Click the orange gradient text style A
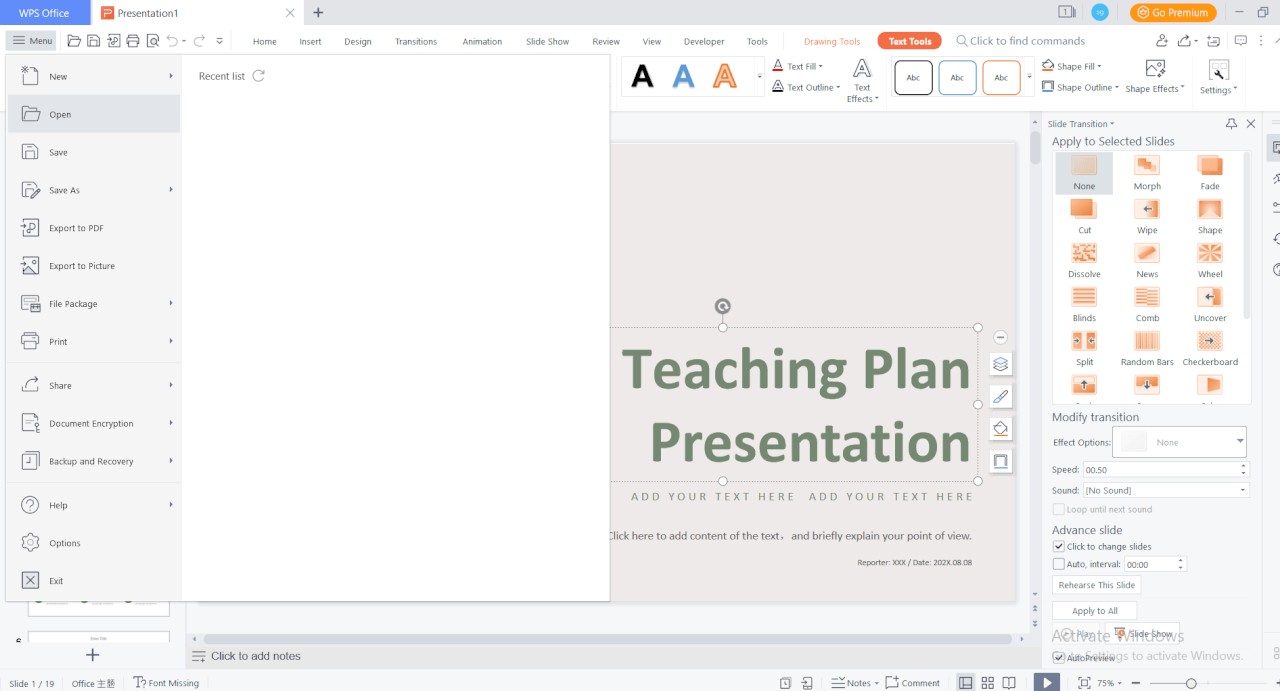1280x691 pixels. point(725,76)
